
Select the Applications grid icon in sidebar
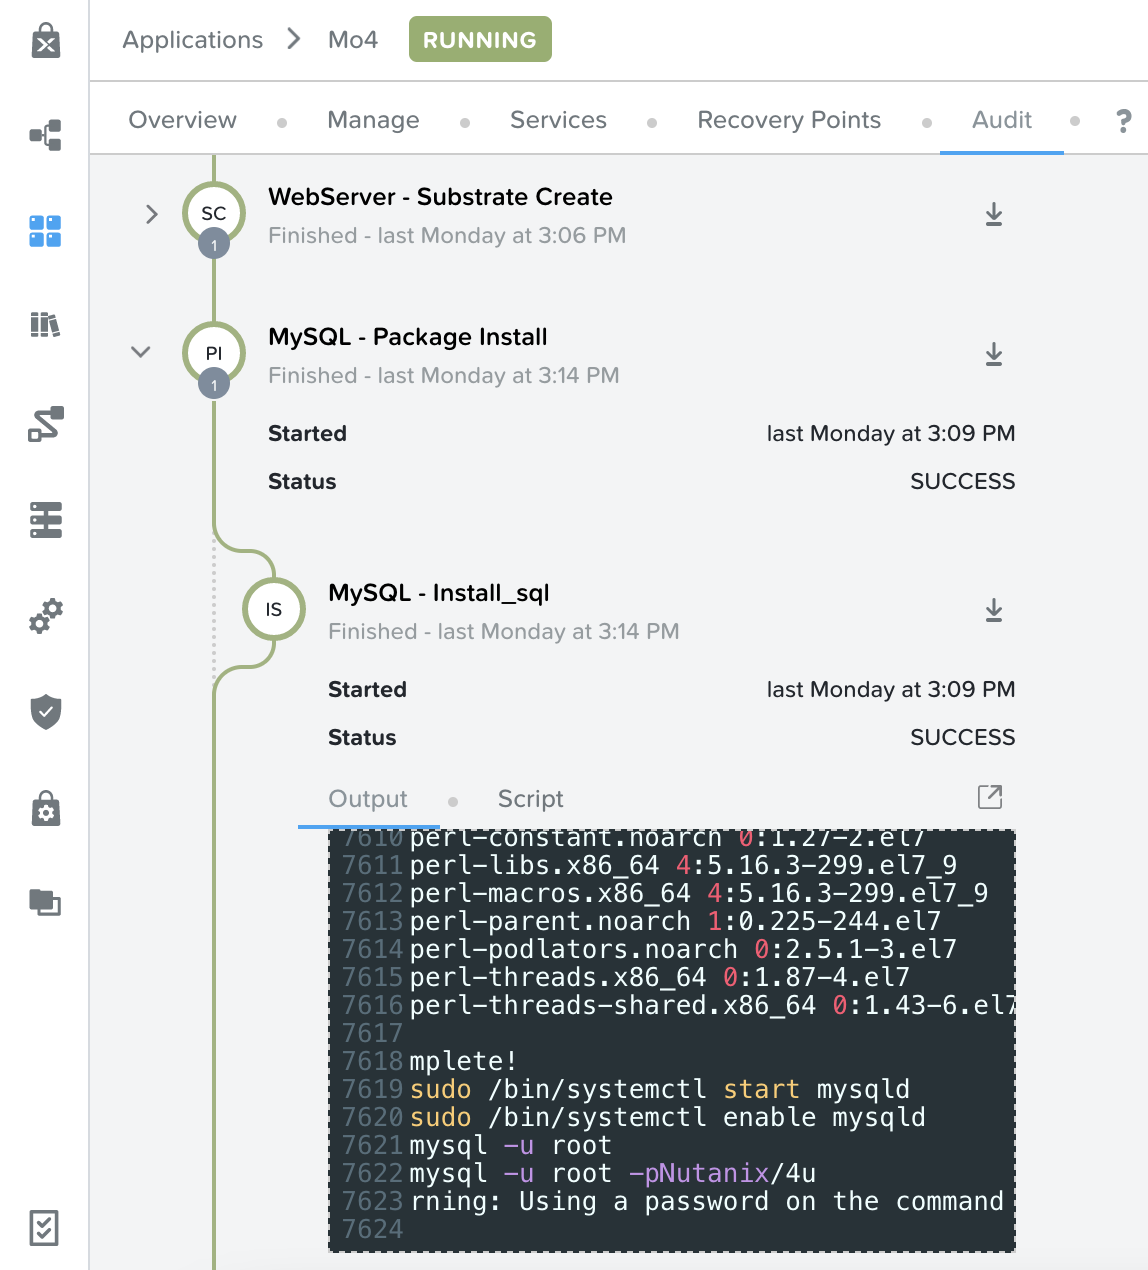46,231
